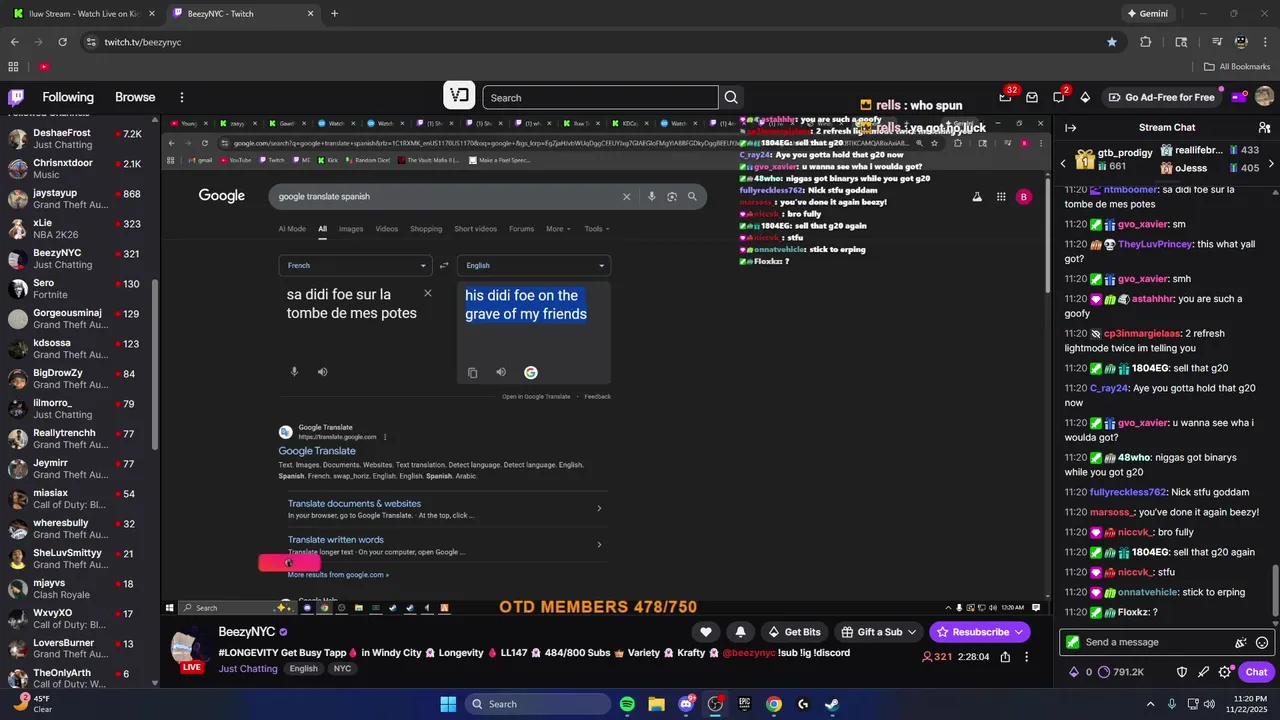This screenshot has width=1280, height=720.
Task: Open Gorgeousminaj channel in sidebar
Action: coord(76,319)
